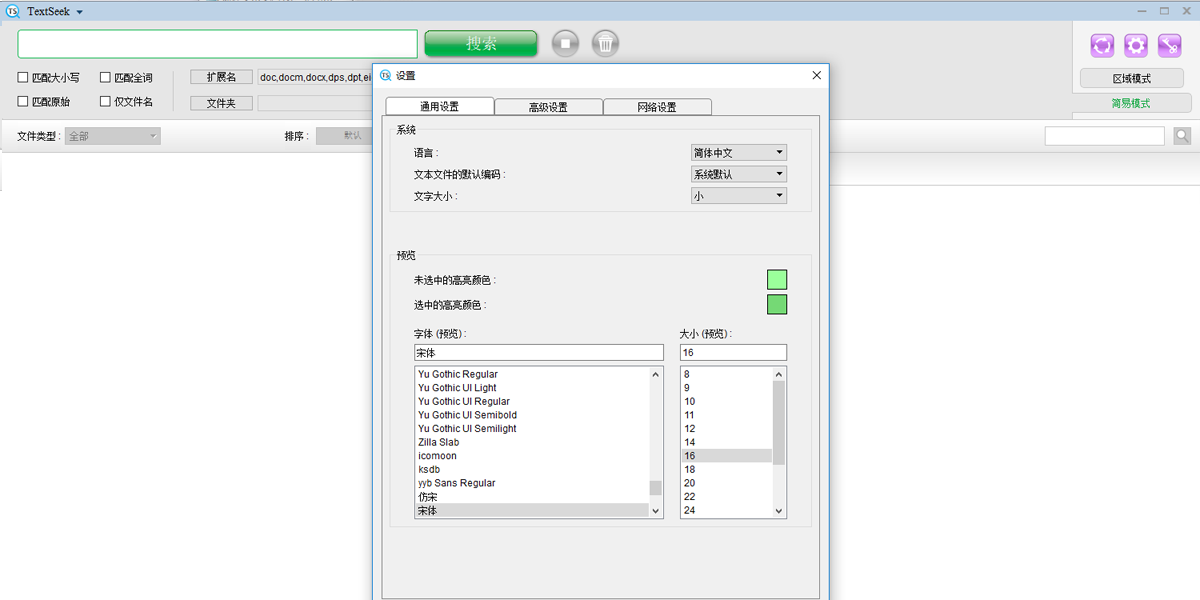Maximize the TextSeek main window
The height and width of the screenshot is (600, 1200).
click(1164, 10)
